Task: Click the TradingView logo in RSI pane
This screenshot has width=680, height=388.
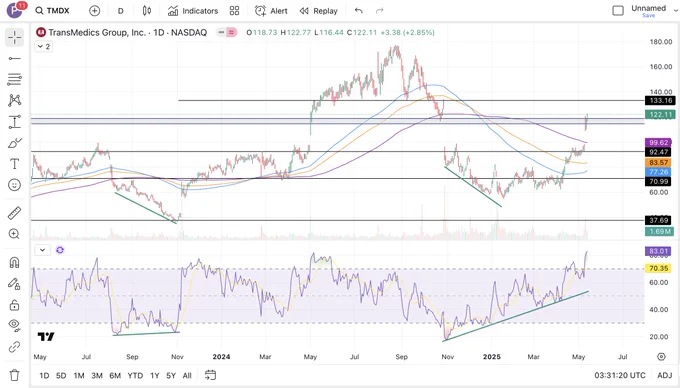Action: click(x=46, y=336)
